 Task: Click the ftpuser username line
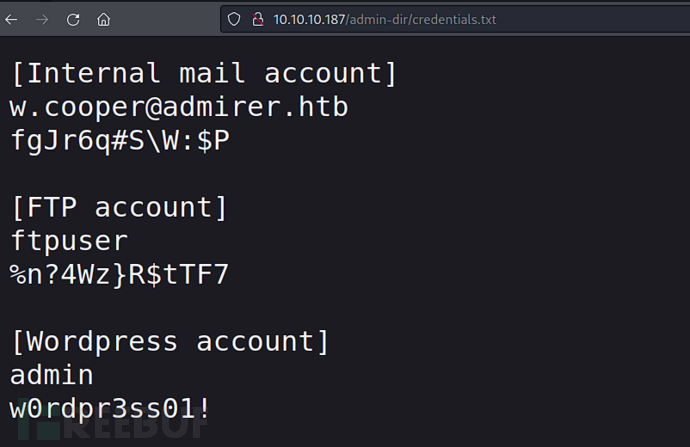69,241
